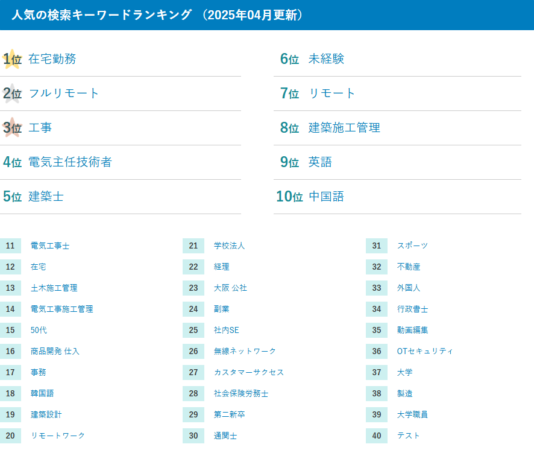
Task: Open the 建築施工管理 keyword link
Action: coord(344,128)
